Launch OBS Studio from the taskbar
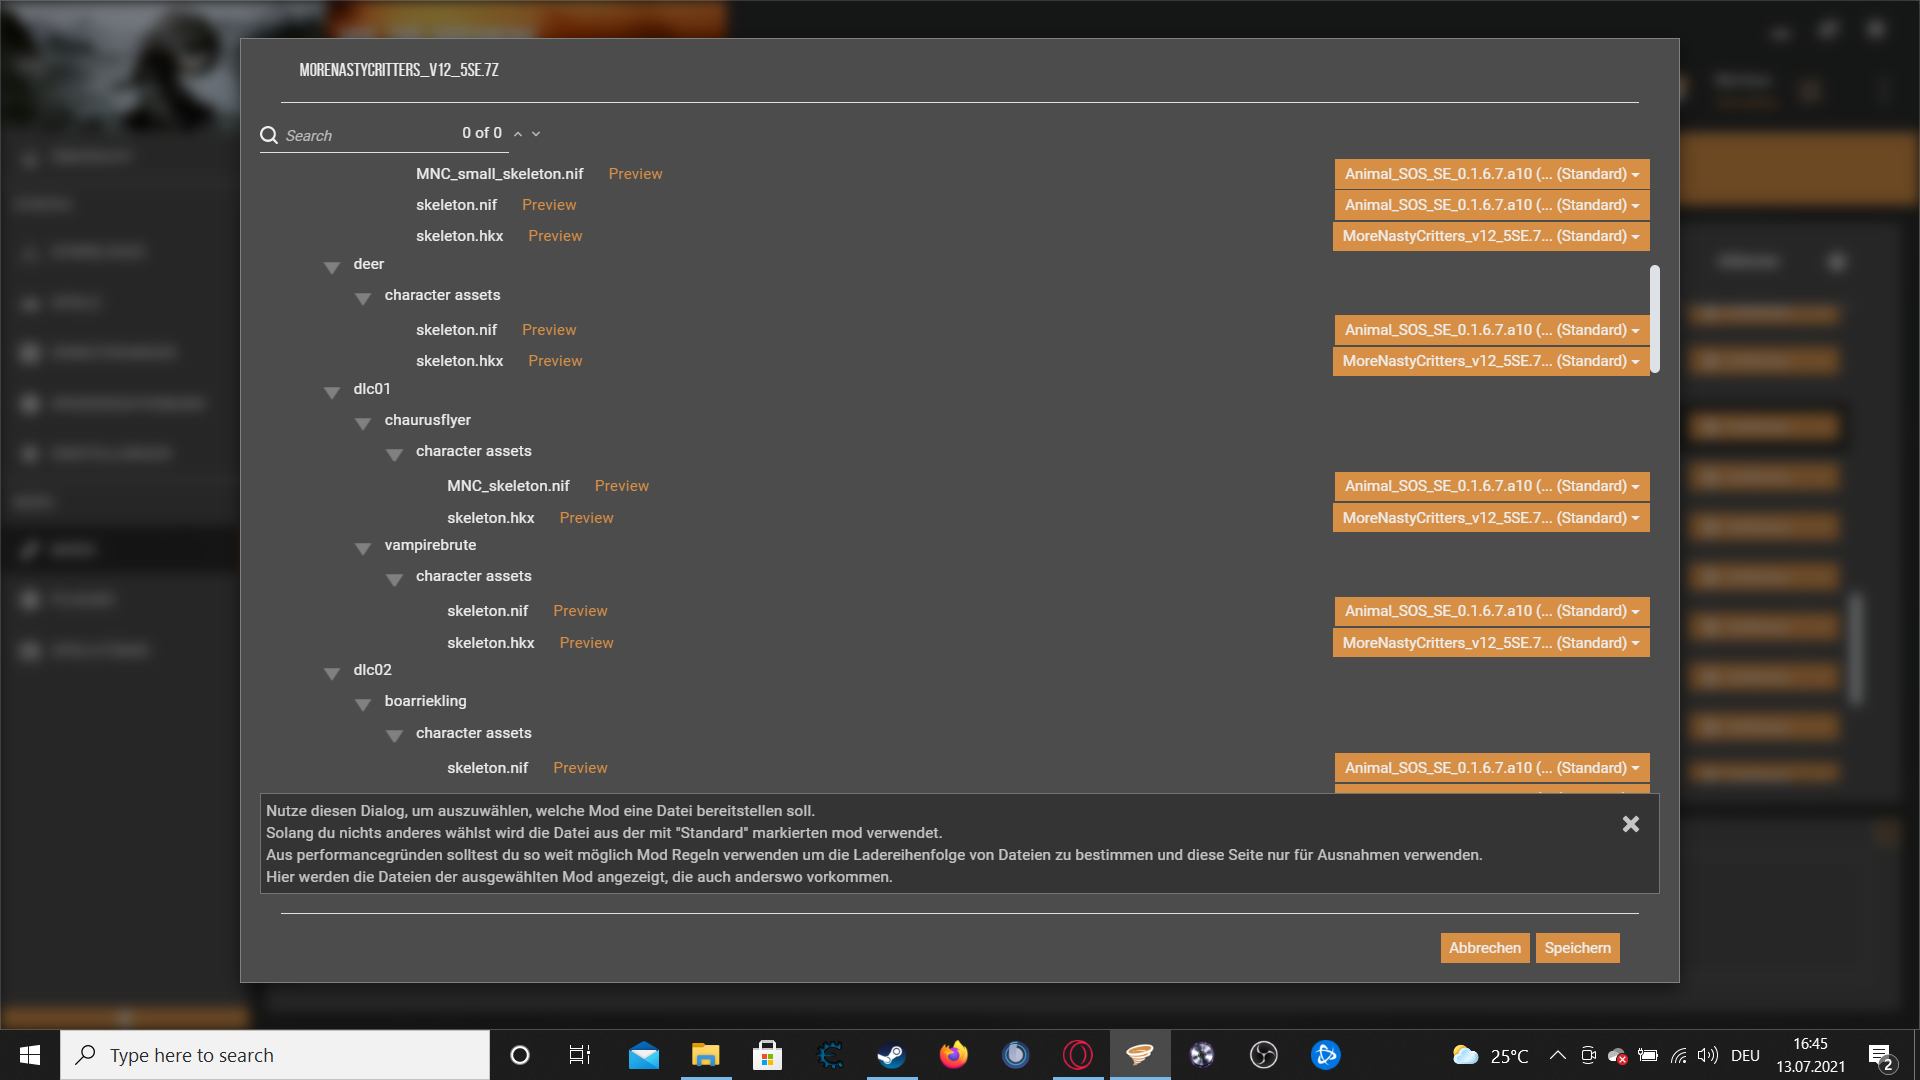 coord(1264,1055)
